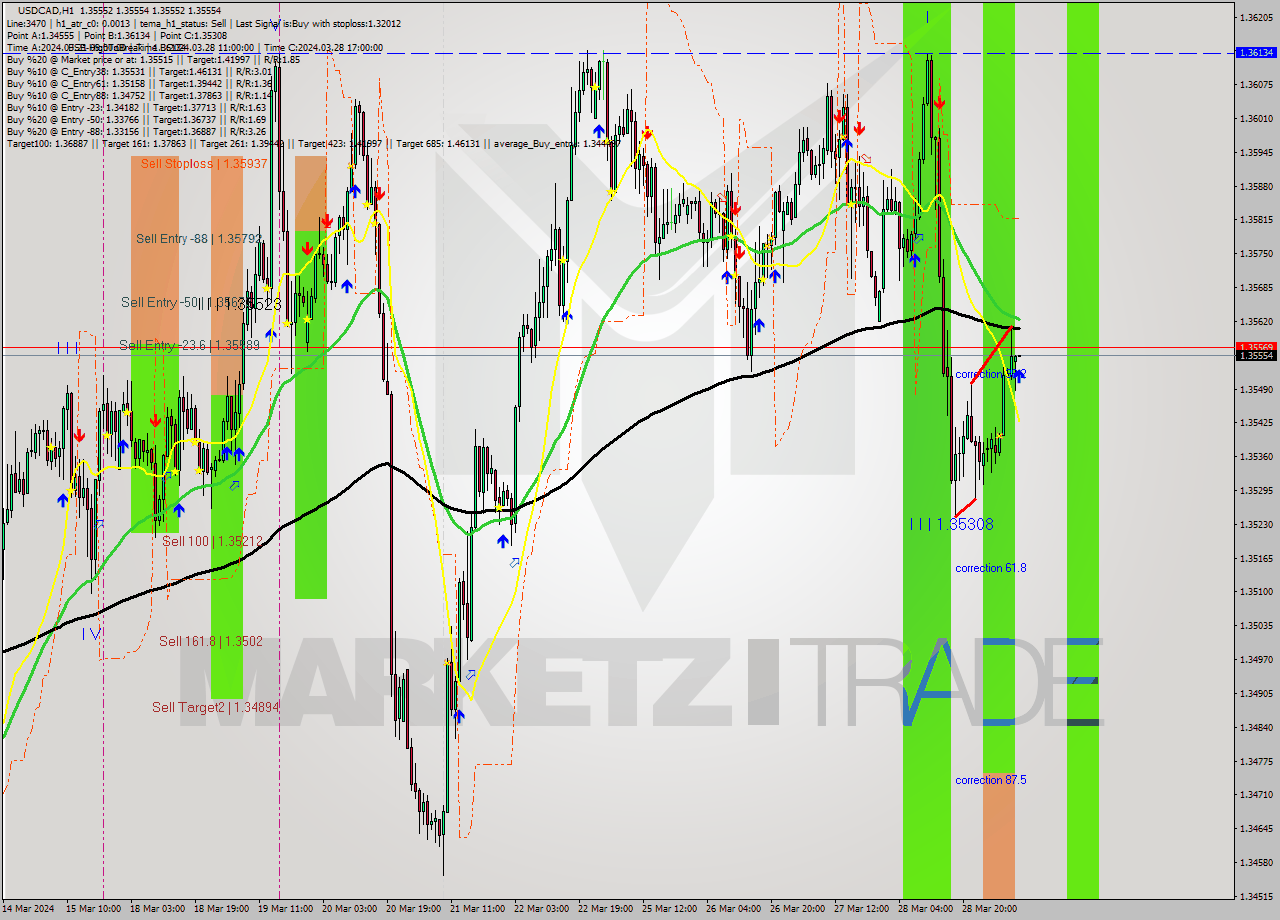Click the 'I V' wave label
1280x920 pixels.
click(x=91, y=633)
